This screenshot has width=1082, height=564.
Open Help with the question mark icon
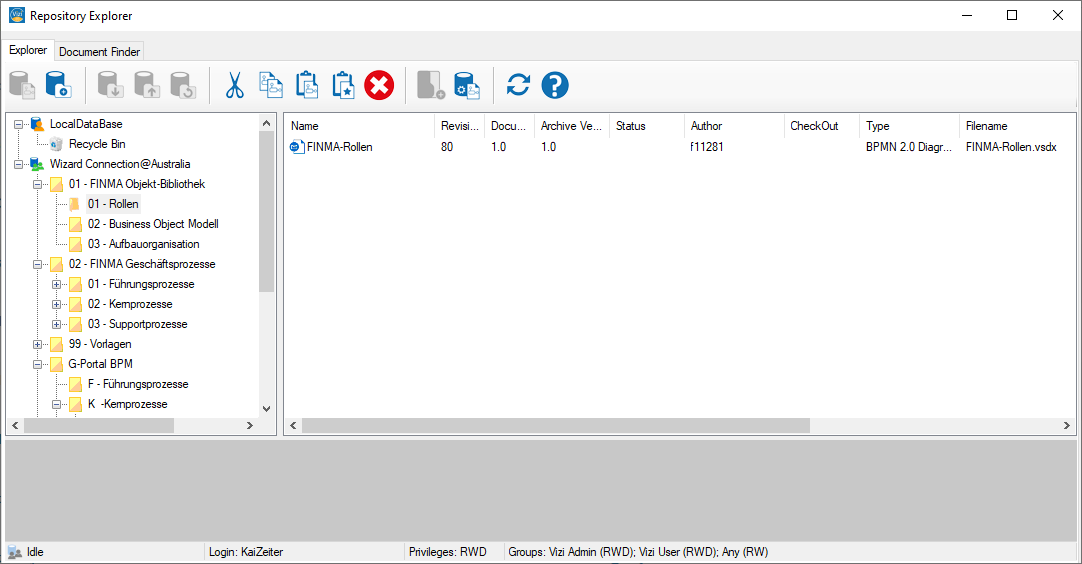click(x=555, y=86)
